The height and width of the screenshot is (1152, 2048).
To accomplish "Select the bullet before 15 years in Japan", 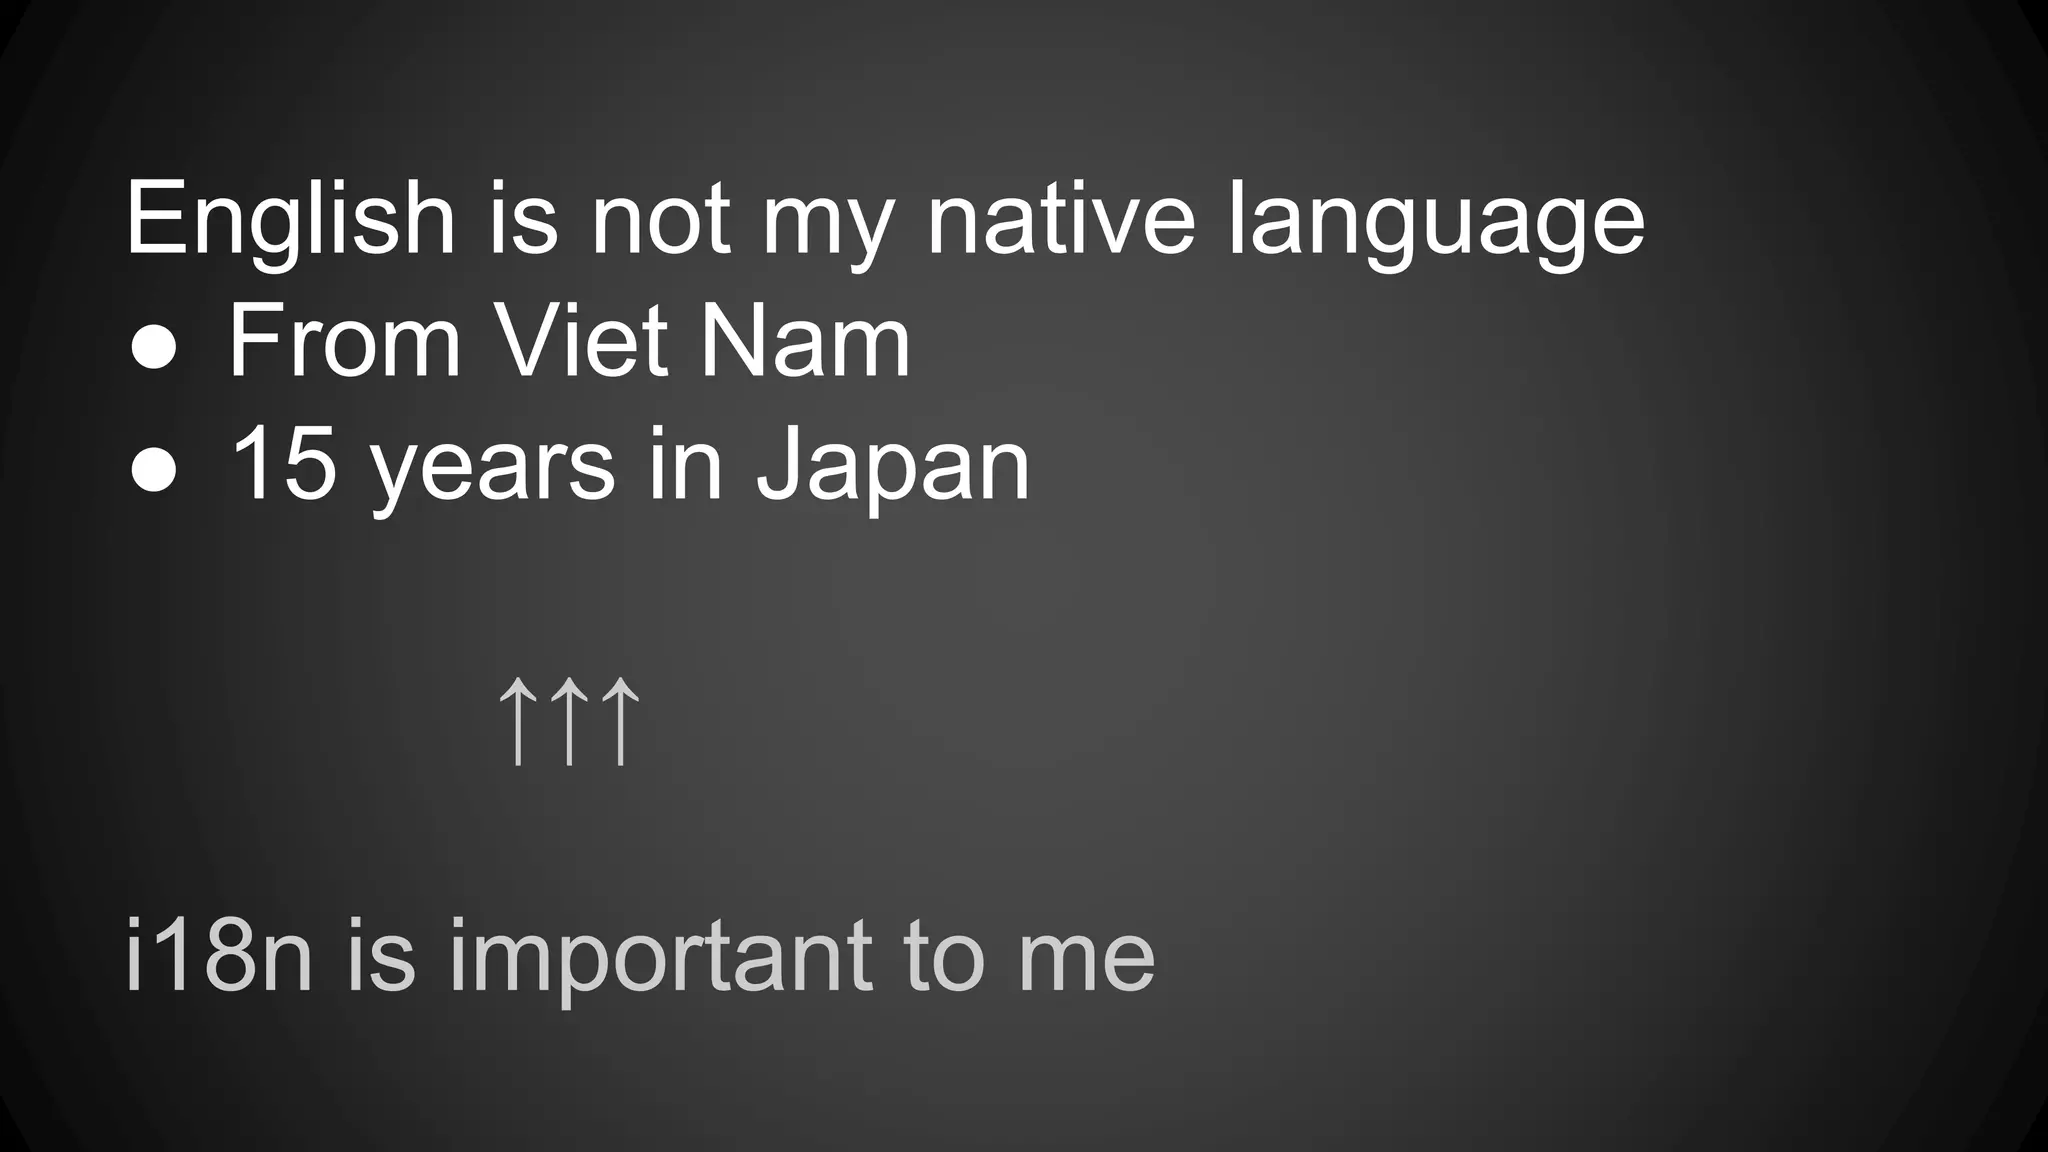I will coord(154,472).
